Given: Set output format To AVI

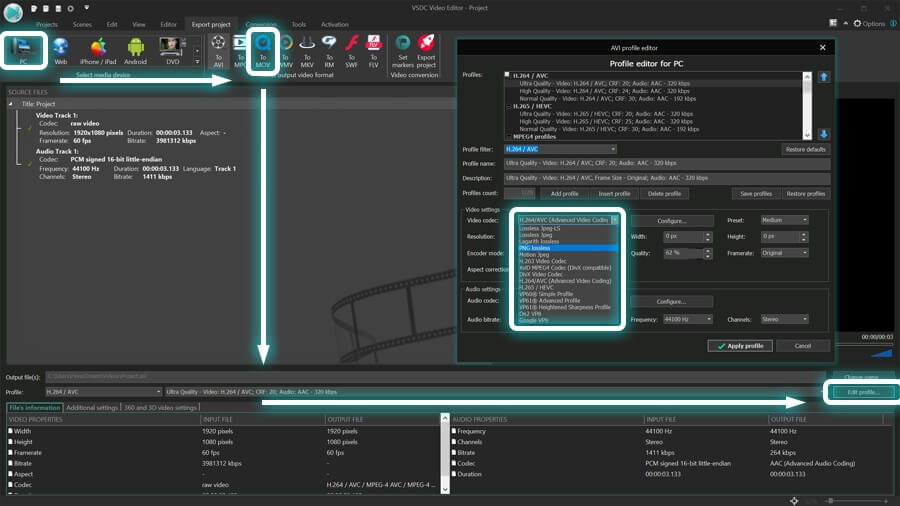Looking at the screenshot, I should (218, 51).
